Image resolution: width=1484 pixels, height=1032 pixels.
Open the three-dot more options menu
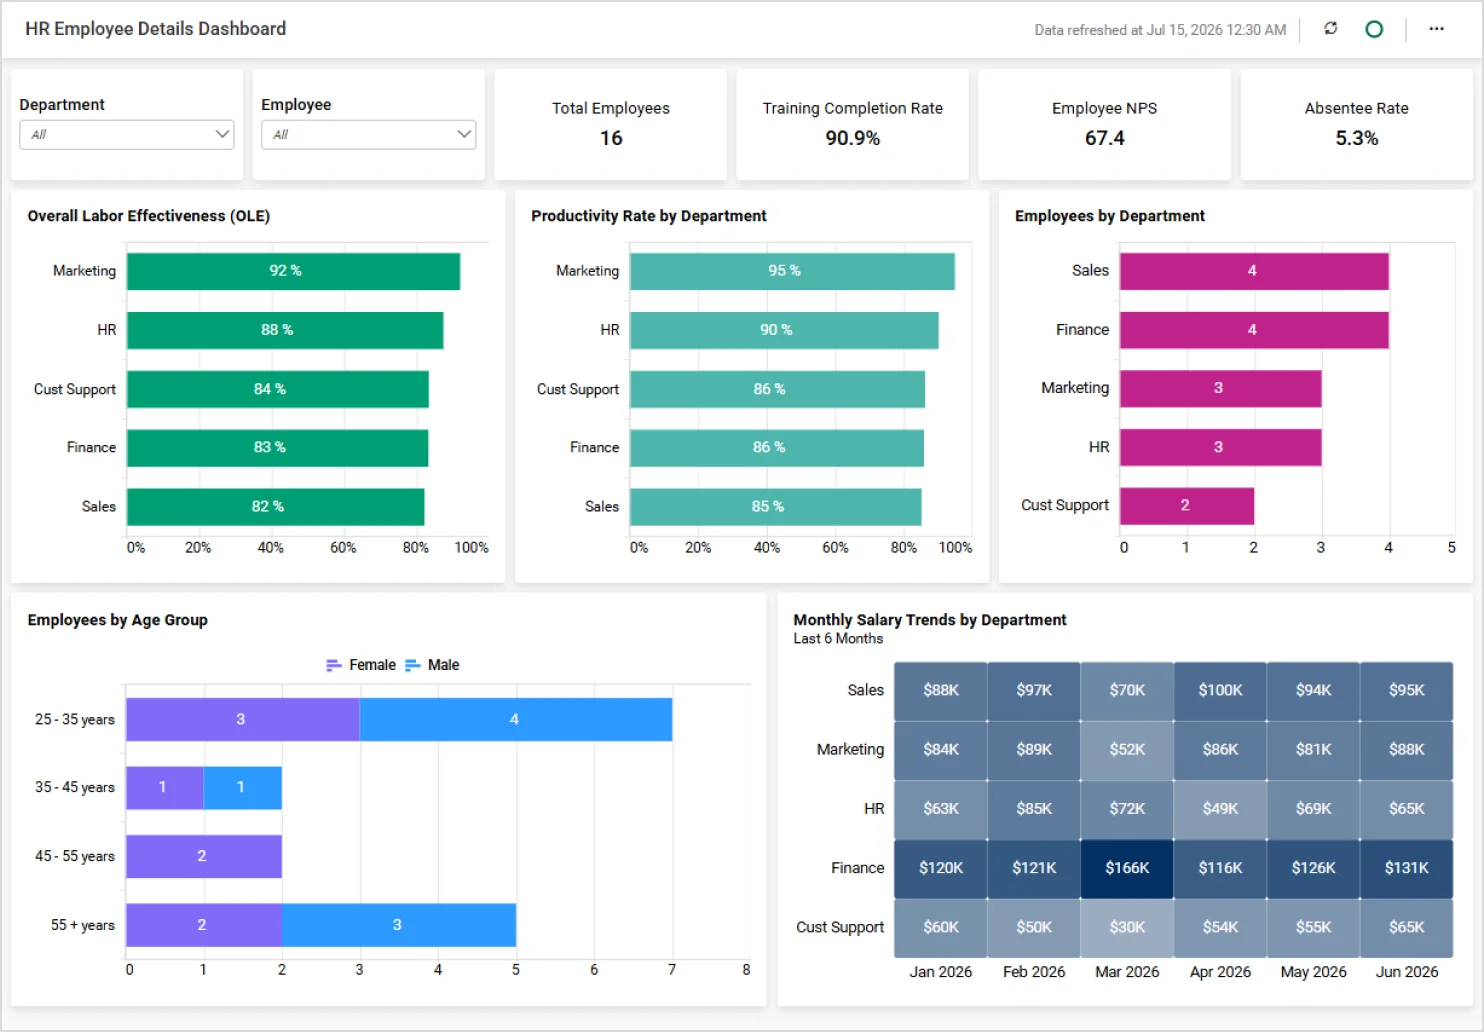pyautogui.click(x=1436, y=29)
